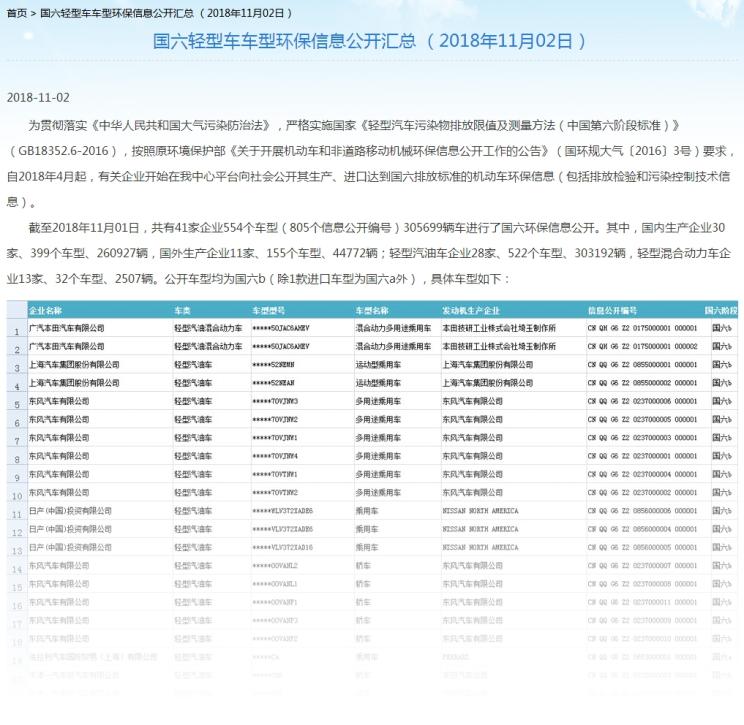Click the 企业名称 column header
The height and width of the screenshot is (725, 744).
46,311
